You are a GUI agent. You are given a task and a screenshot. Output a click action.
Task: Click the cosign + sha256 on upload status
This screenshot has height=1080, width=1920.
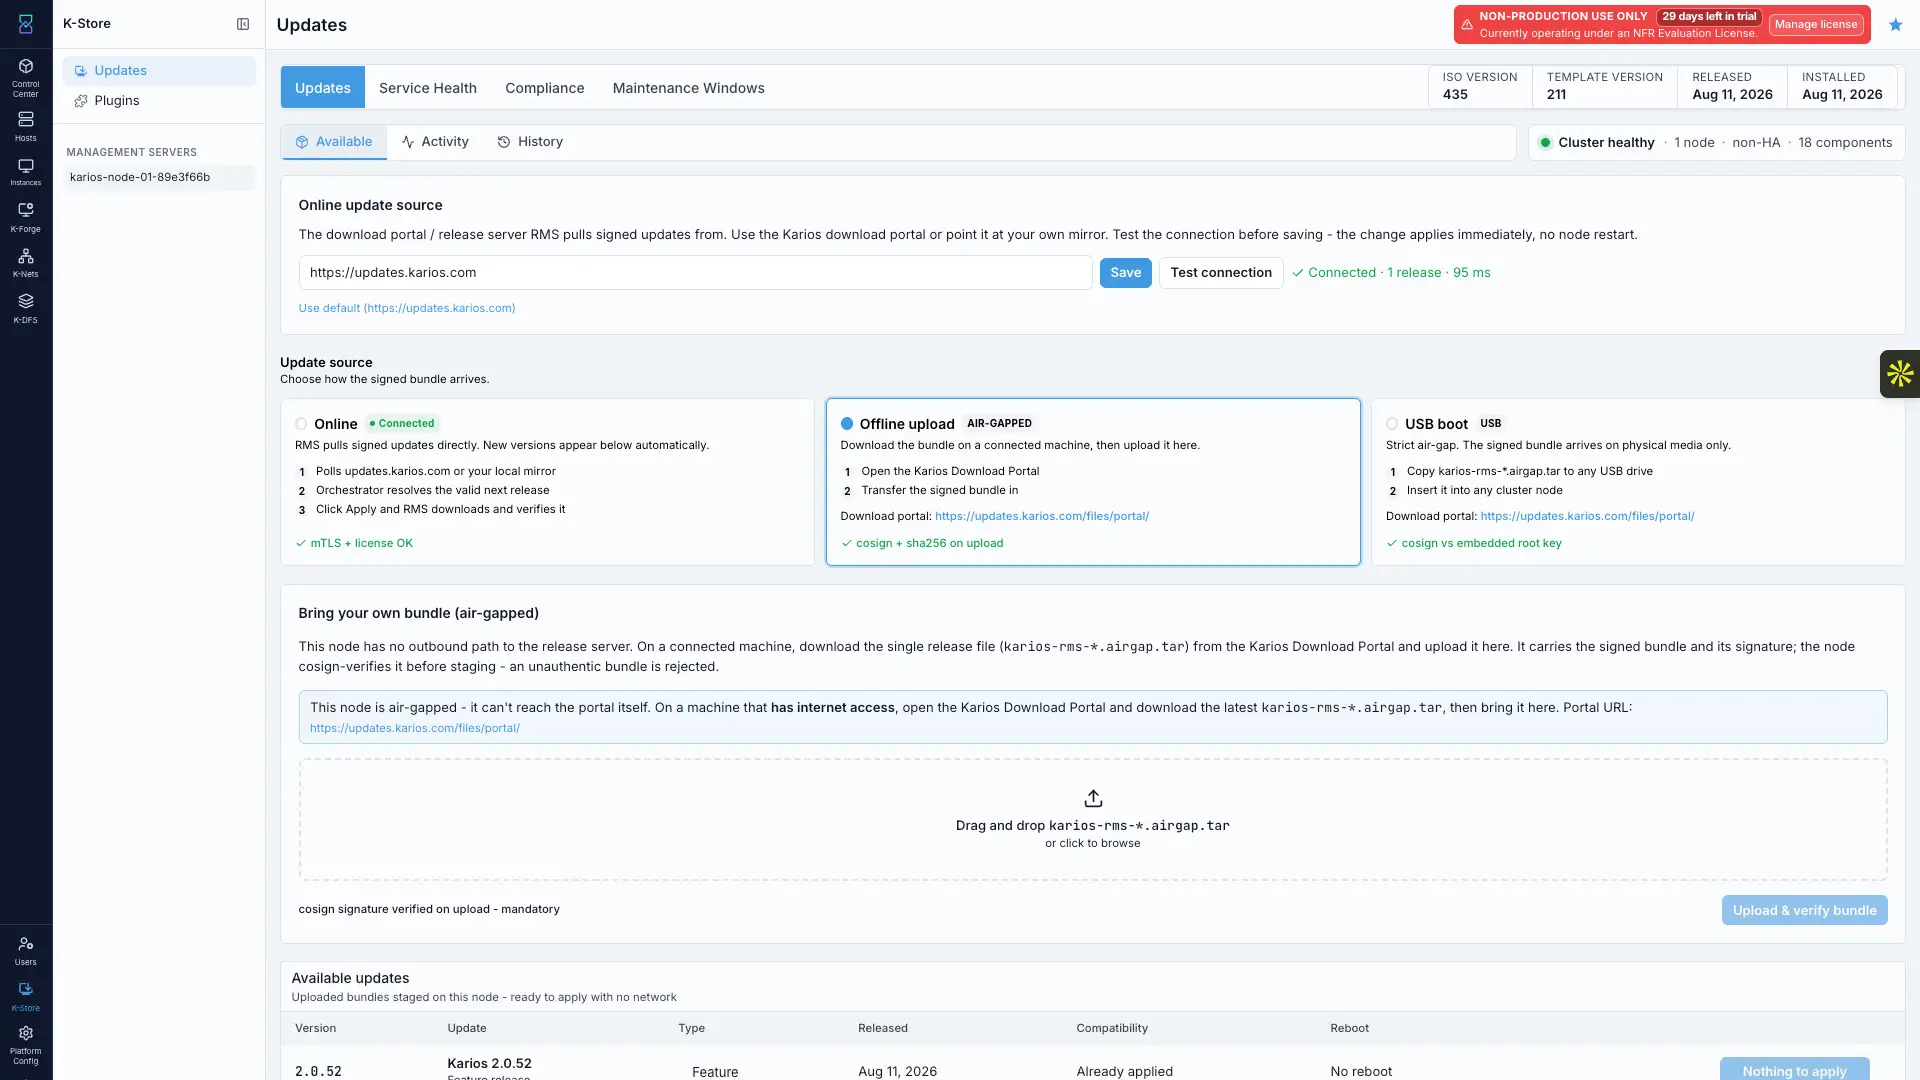[922, 544]
